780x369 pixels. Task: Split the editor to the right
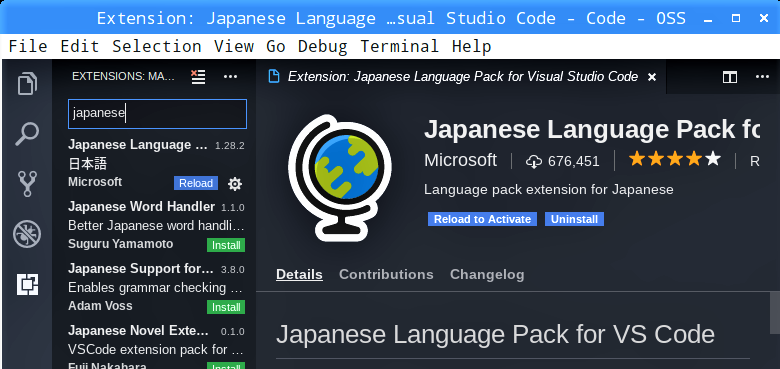tap(730, 77)
